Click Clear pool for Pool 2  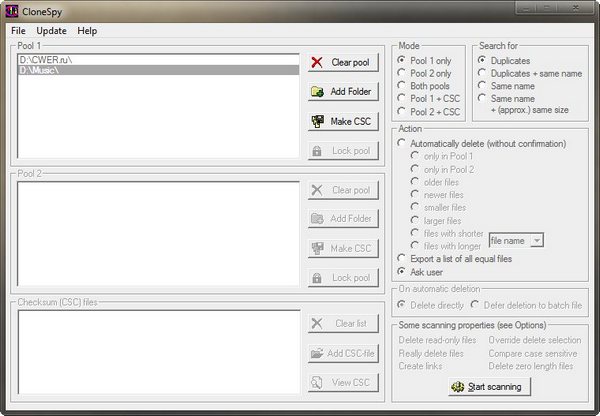(x=343, y=190)
